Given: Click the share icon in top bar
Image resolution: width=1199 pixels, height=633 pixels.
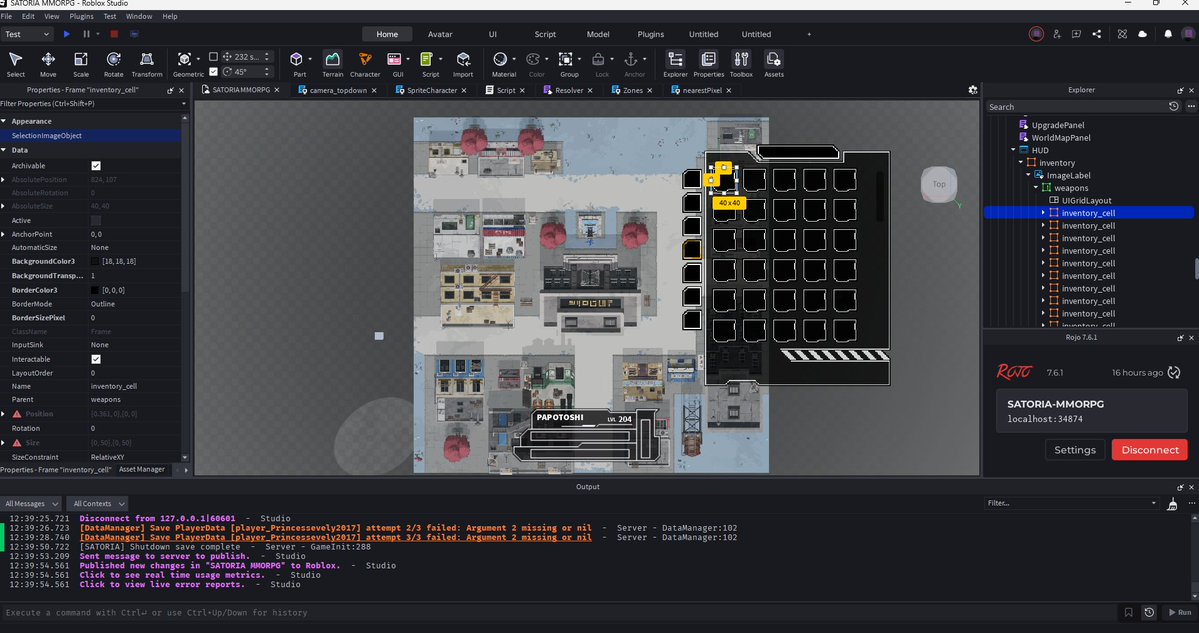Looking at the screenshot, I should click(x=1097, y=34).
